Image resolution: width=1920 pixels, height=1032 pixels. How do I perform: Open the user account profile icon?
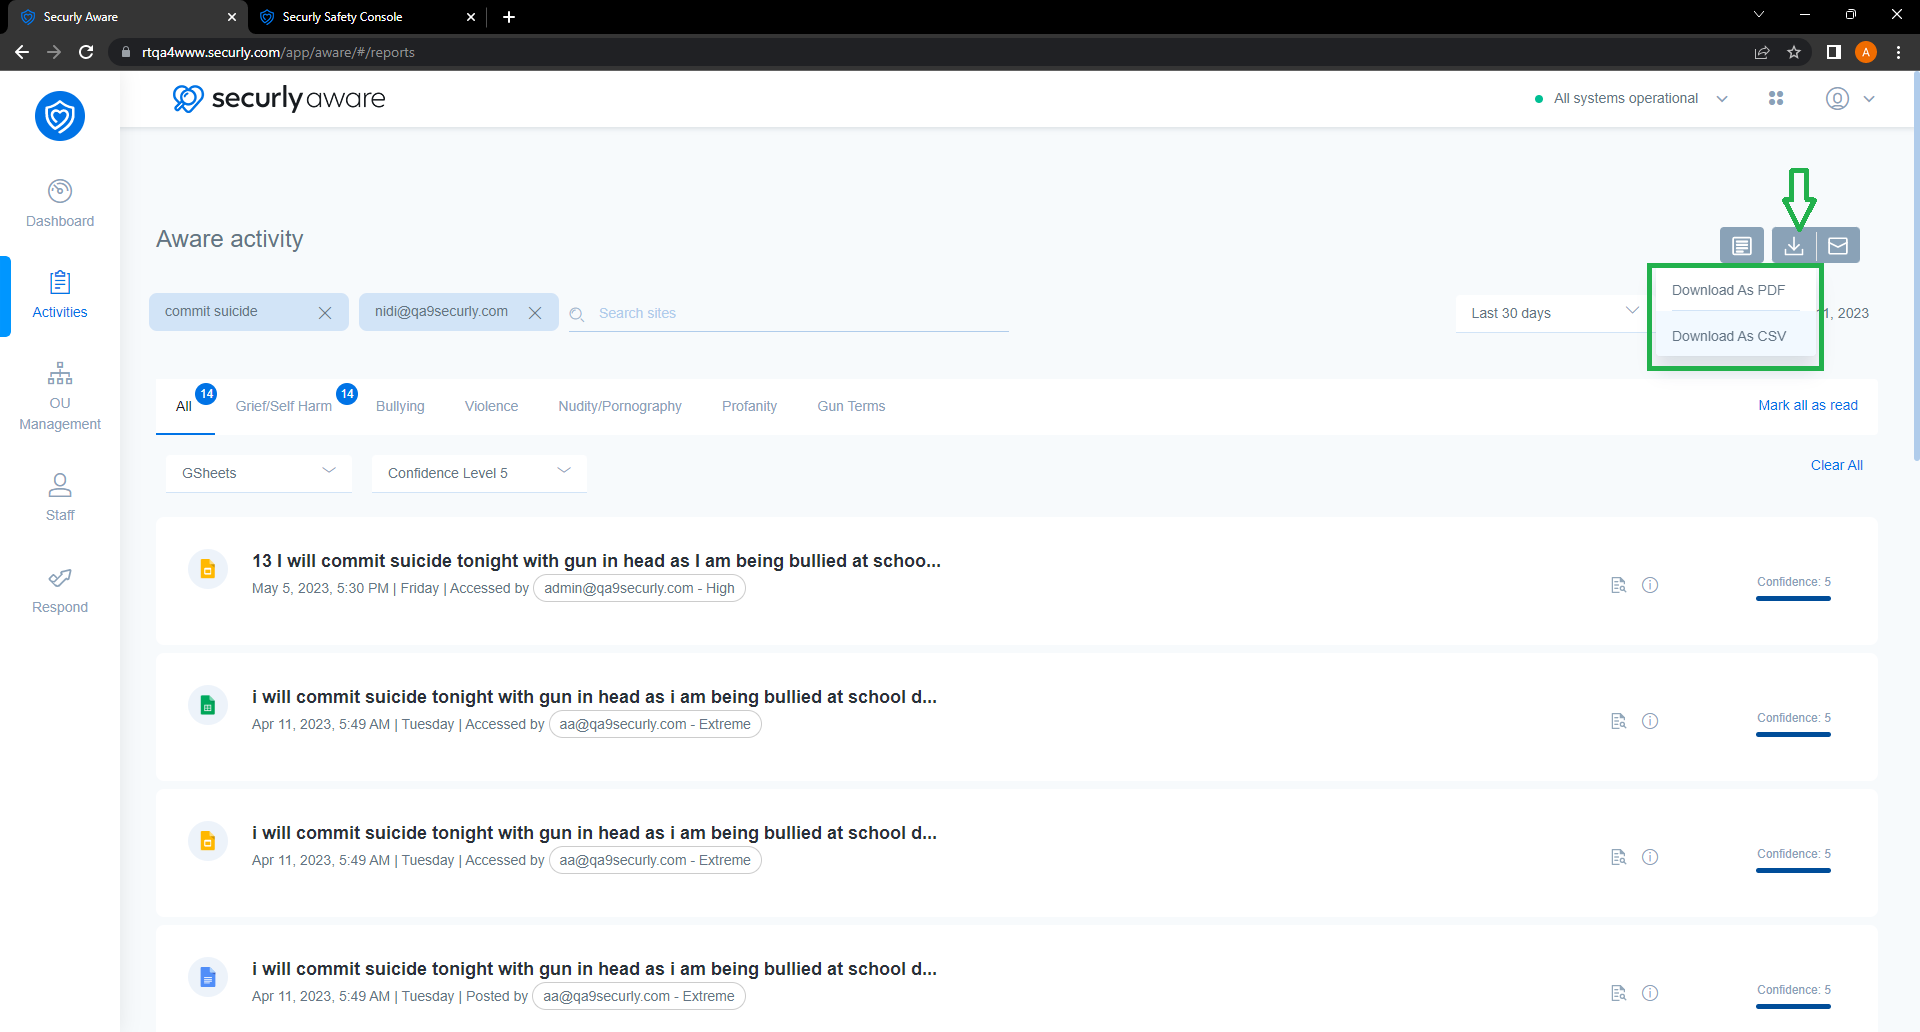pyautogui.click(x=1837, y=98)
